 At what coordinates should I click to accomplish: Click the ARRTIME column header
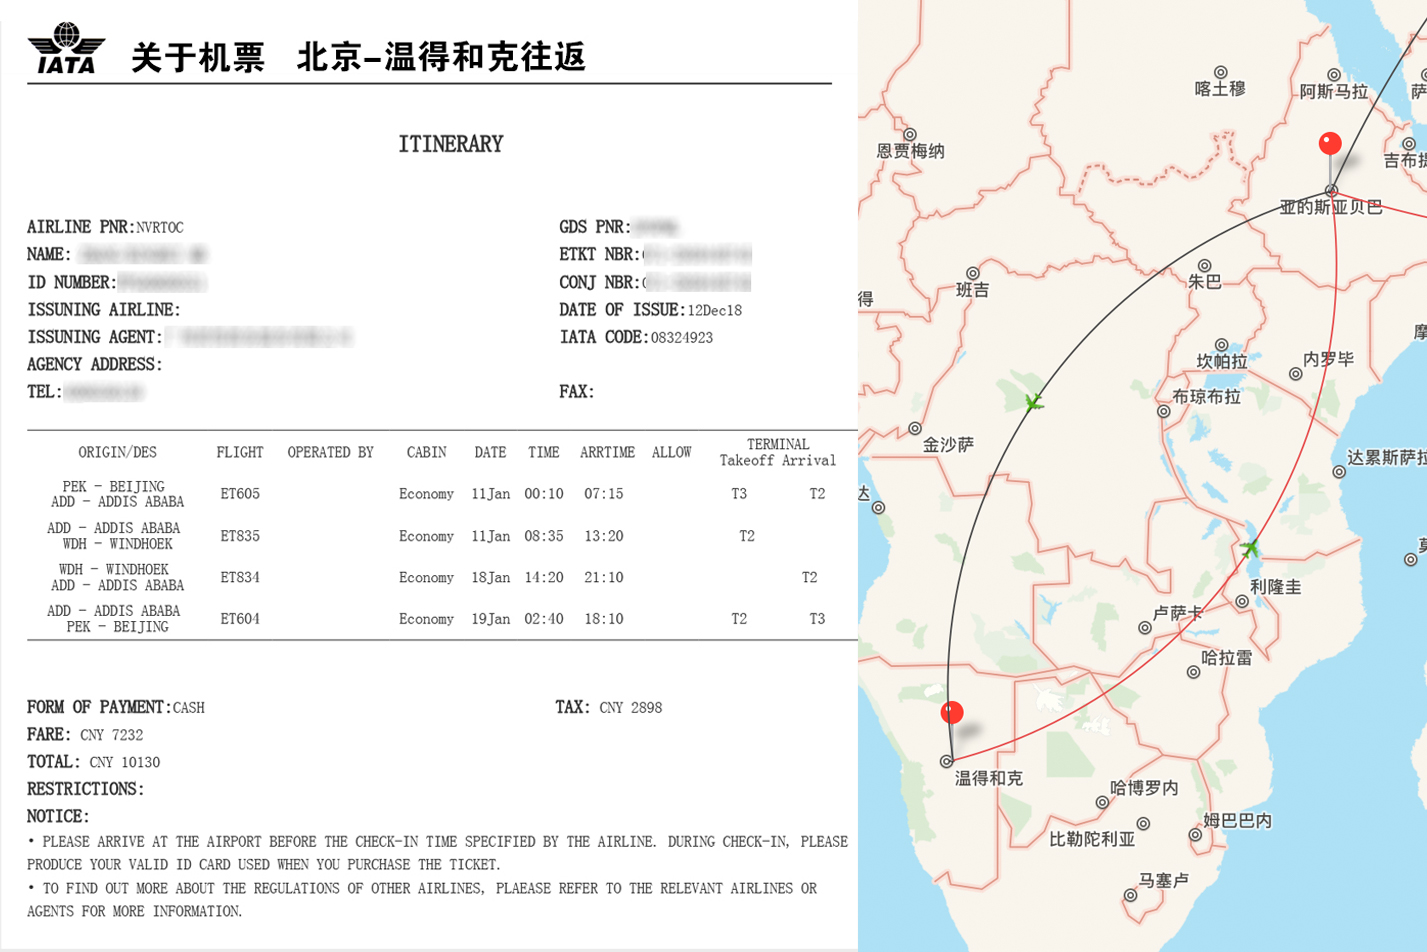click(x=608, y=452)
